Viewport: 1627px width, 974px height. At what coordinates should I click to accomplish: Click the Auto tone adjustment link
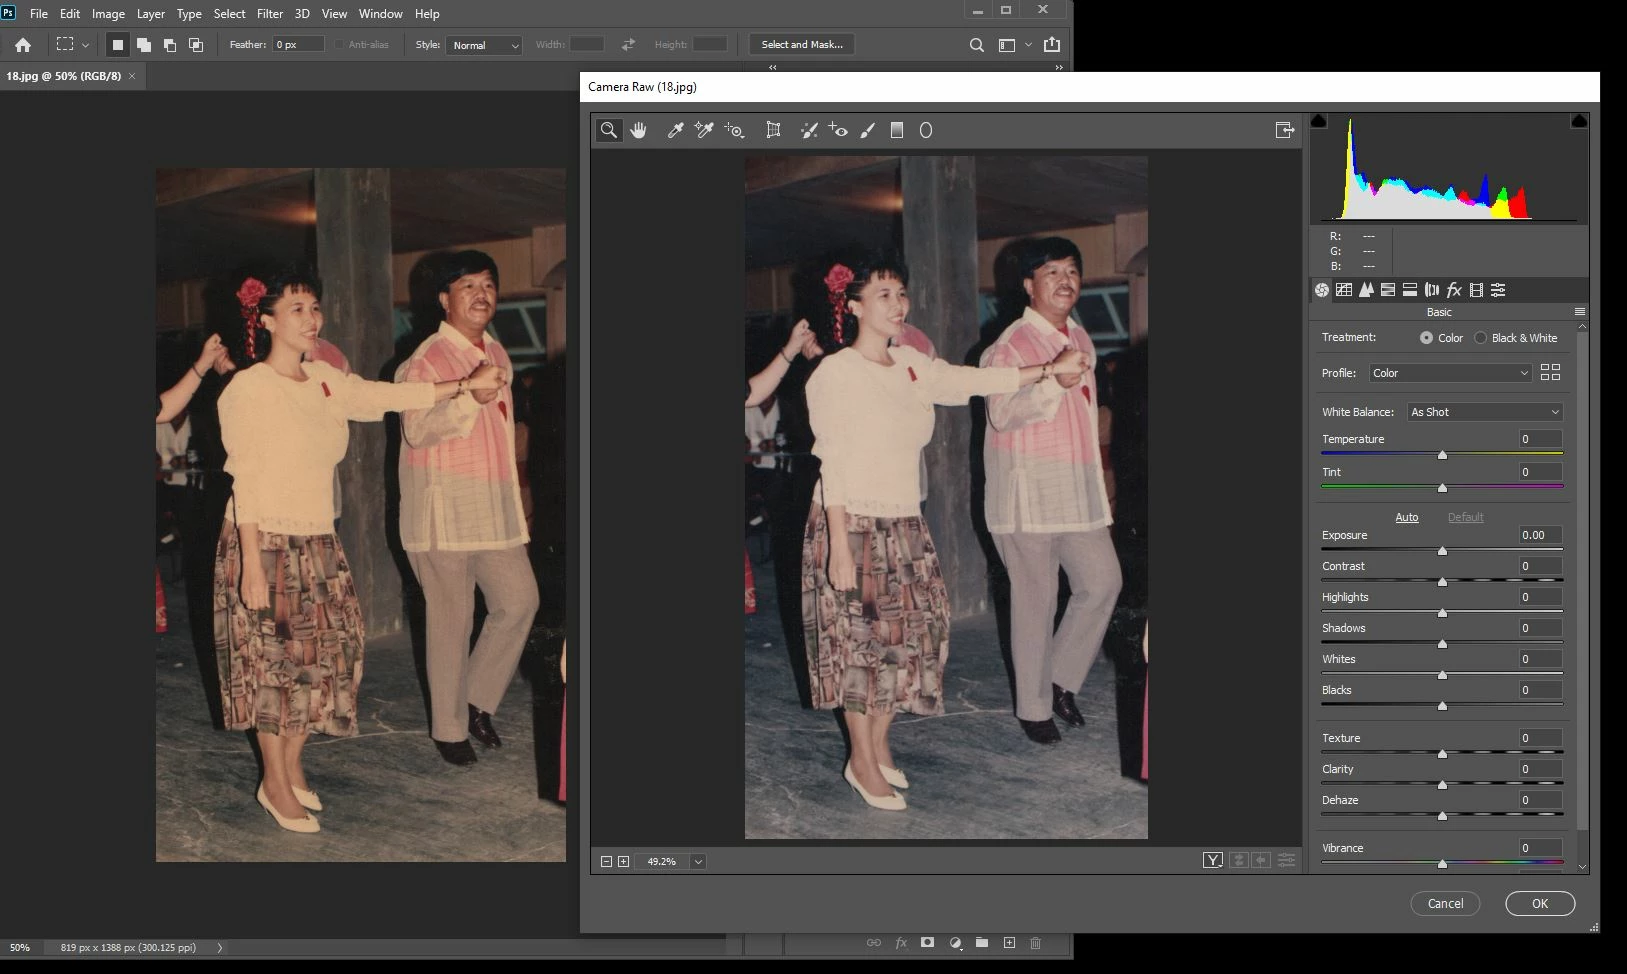1407,517
